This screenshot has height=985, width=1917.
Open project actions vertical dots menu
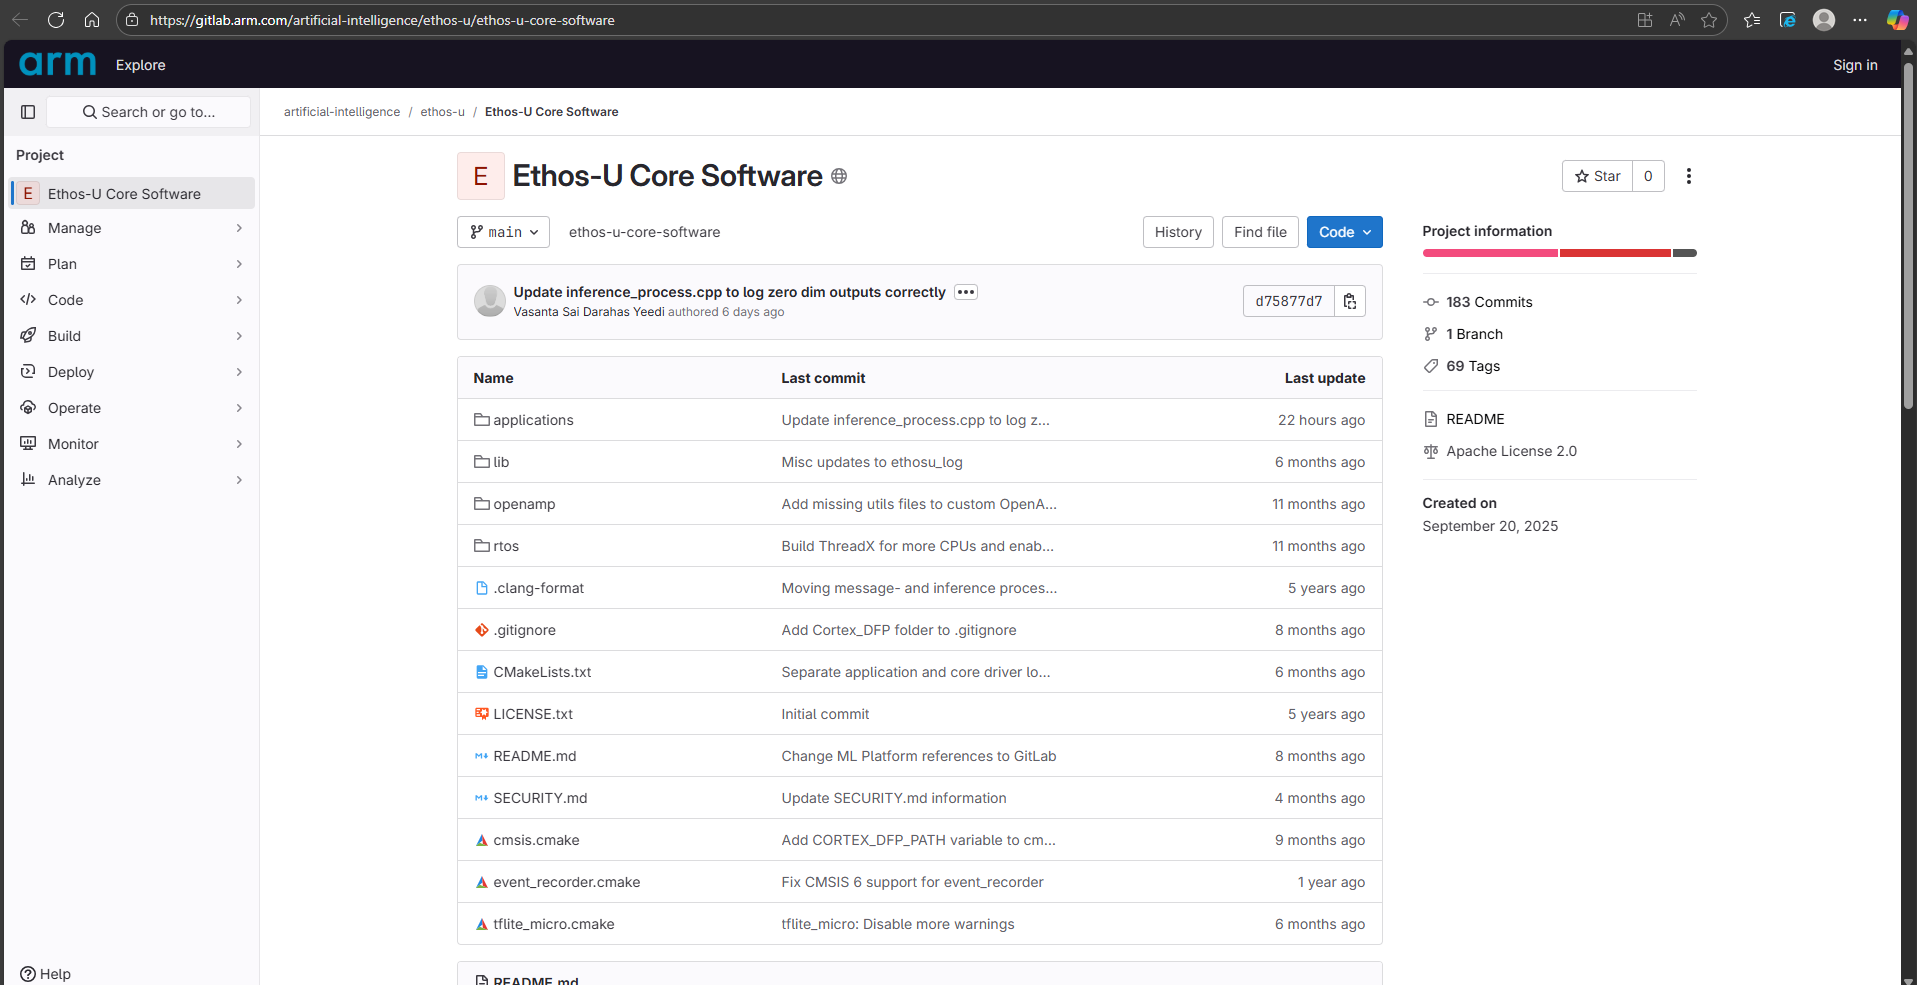(x=1689, y=176)
